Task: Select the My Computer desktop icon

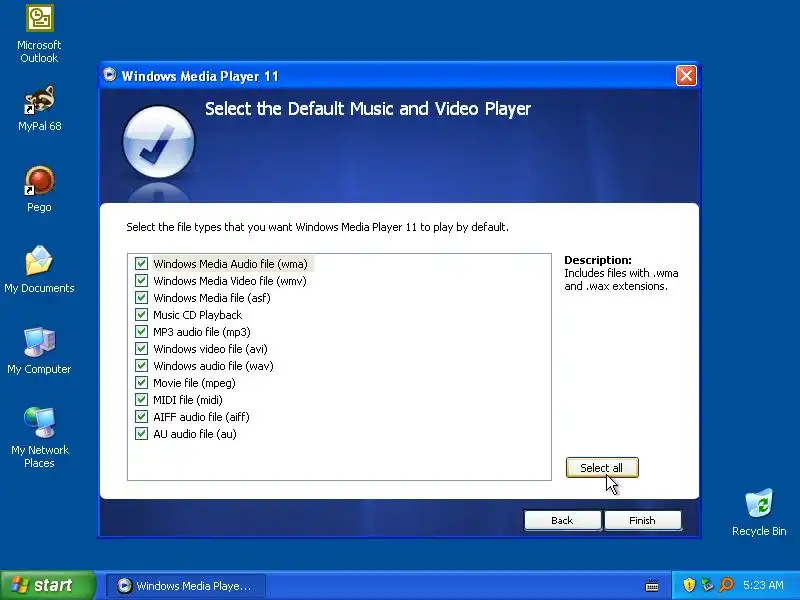Action: coord(39,351)
